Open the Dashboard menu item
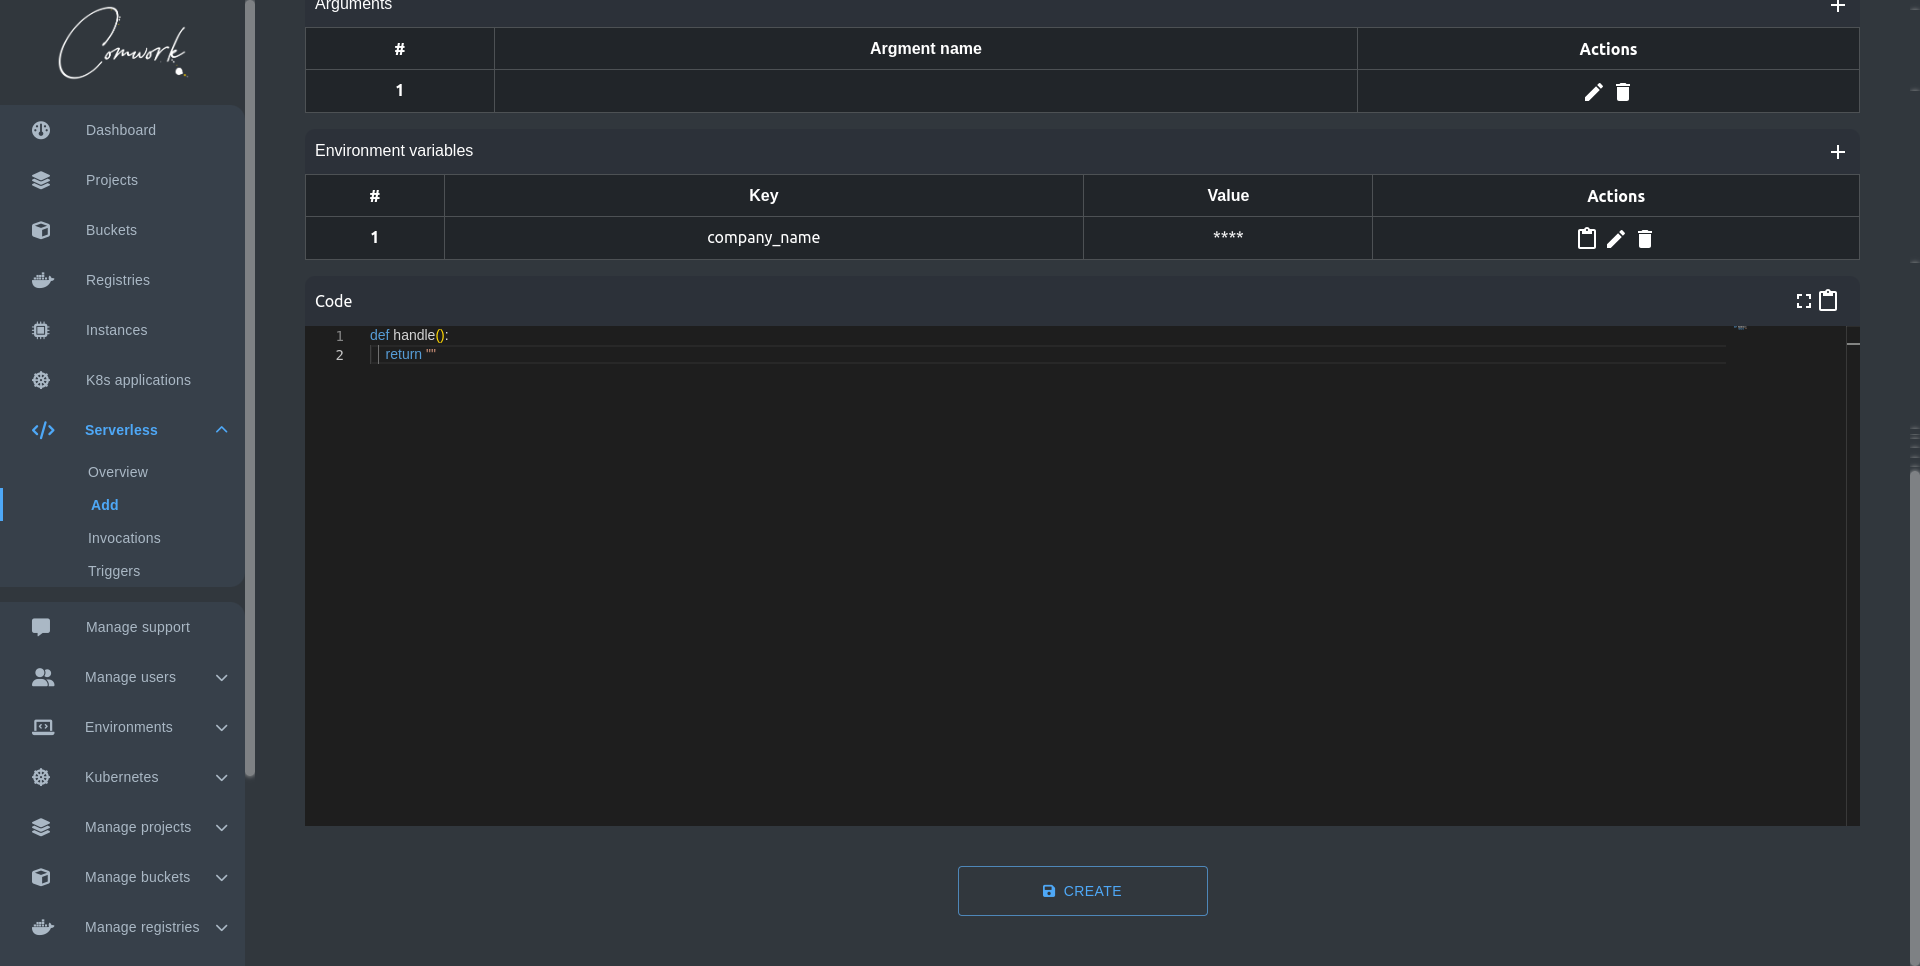This screenshot has height=966, width=1920. click(x=121, y=130)
